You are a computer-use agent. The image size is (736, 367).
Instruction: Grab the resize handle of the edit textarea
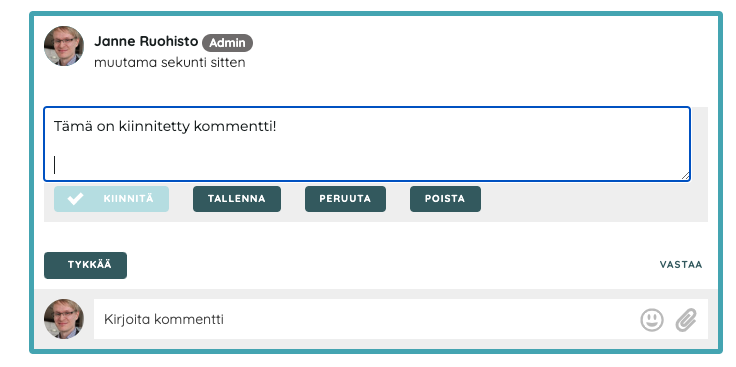point(685,176)
